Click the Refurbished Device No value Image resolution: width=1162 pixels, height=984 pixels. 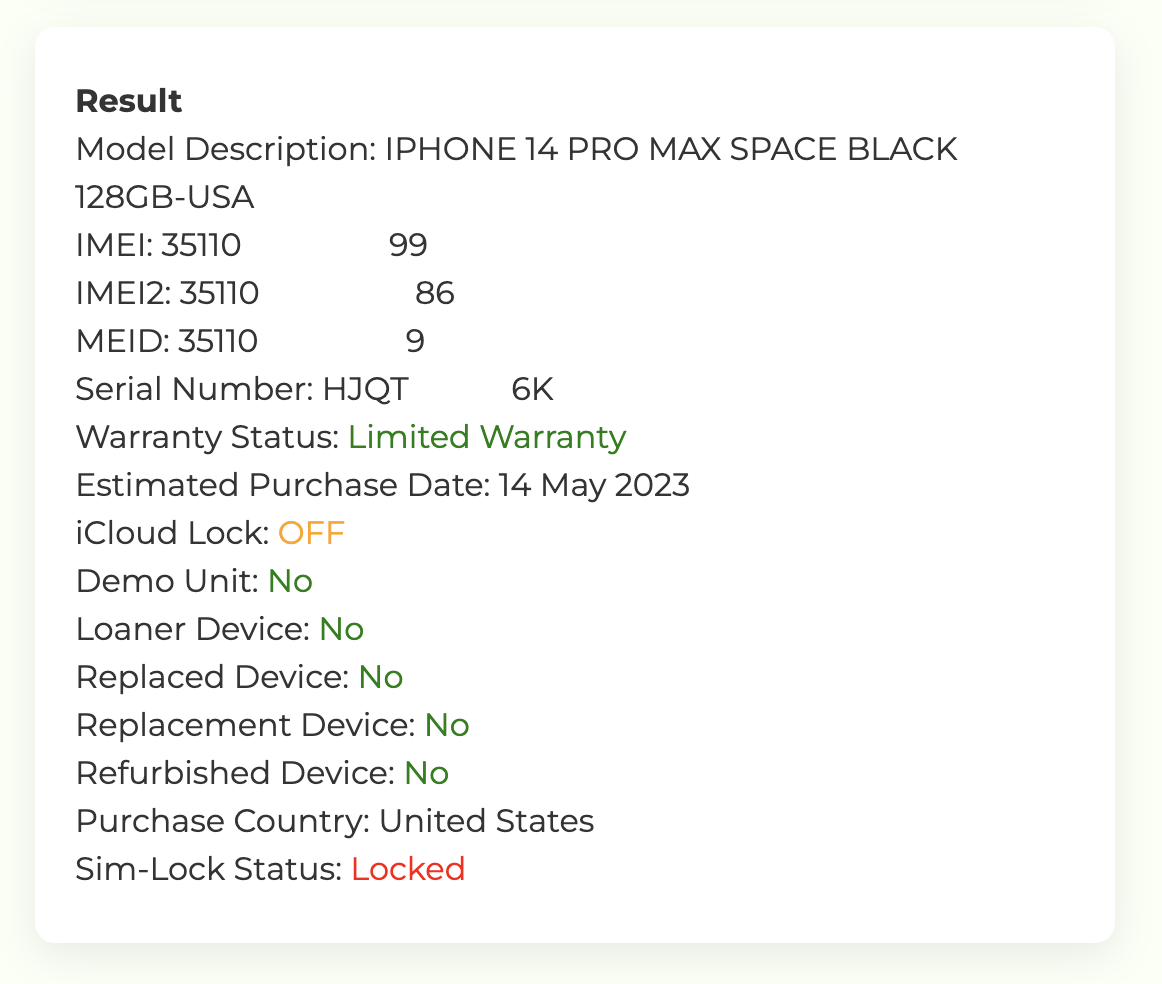coord(427,773)
